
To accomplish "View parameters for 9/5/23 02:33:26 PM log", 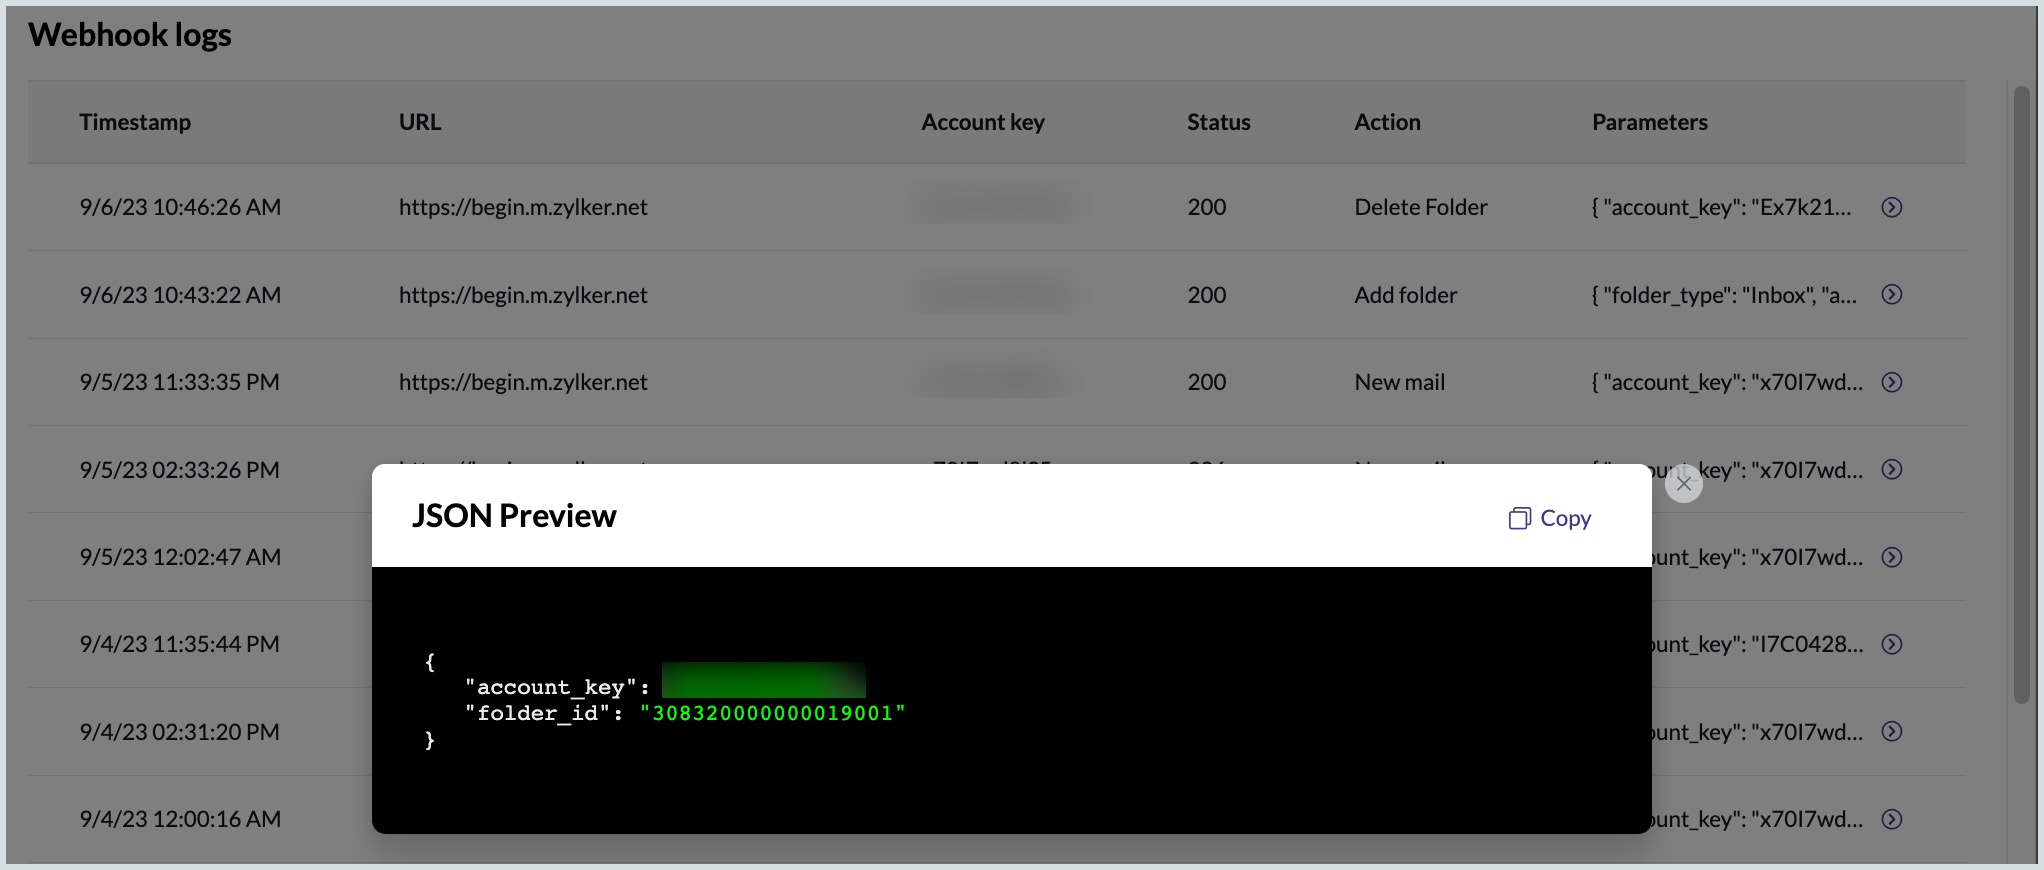I will pyautogui.click(x=1892, y=469).
